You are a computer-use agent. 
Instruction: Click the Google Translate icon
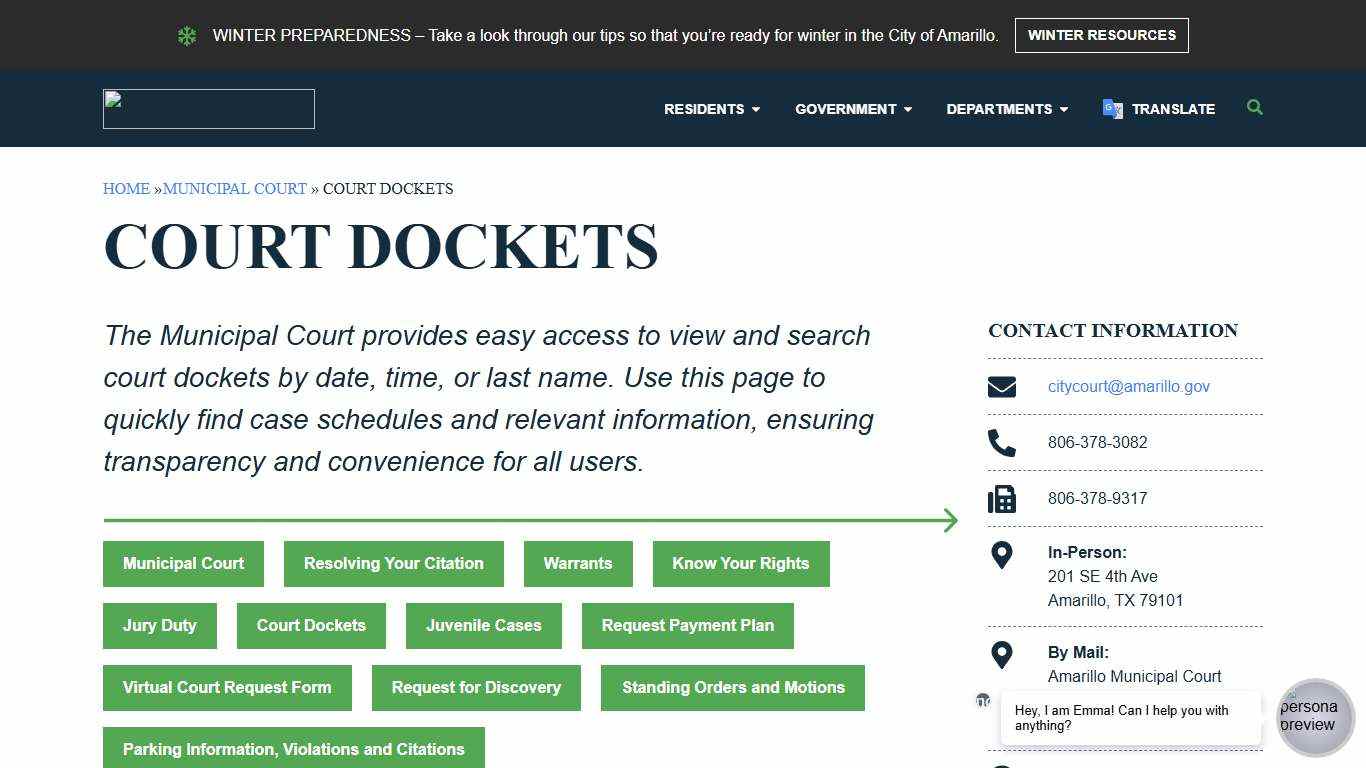pyautogui.click(x=1111, y=109)
